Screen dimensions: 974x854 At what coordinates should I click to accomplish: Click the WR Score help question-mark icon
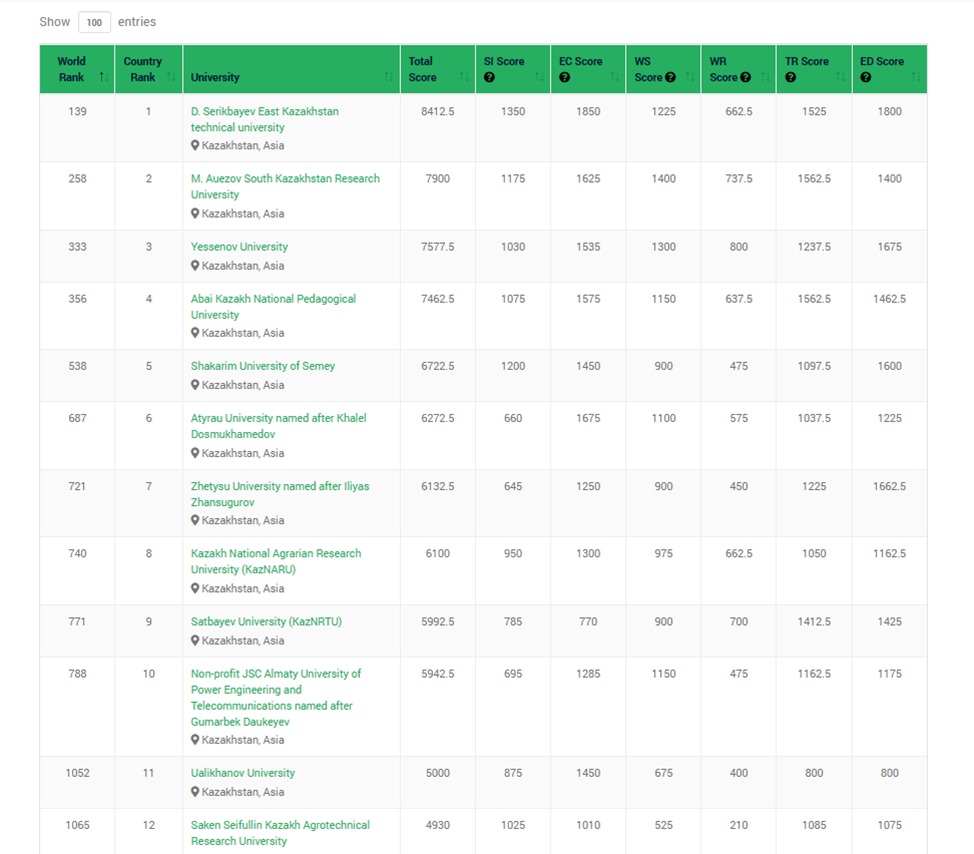[x=745, y=78]
